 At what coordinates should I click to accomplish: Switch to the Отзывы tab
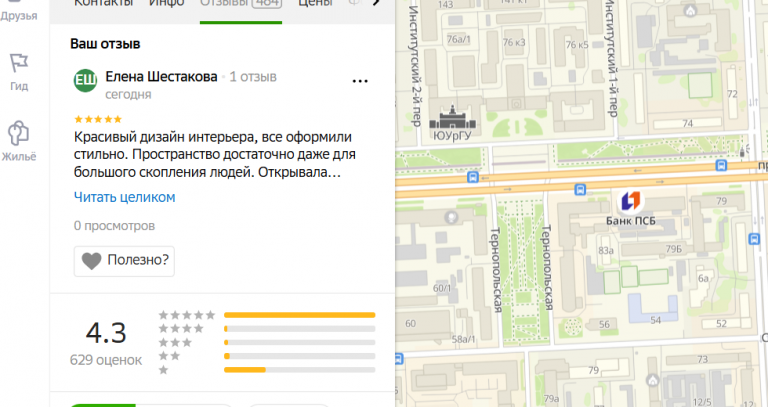(241, 4)
